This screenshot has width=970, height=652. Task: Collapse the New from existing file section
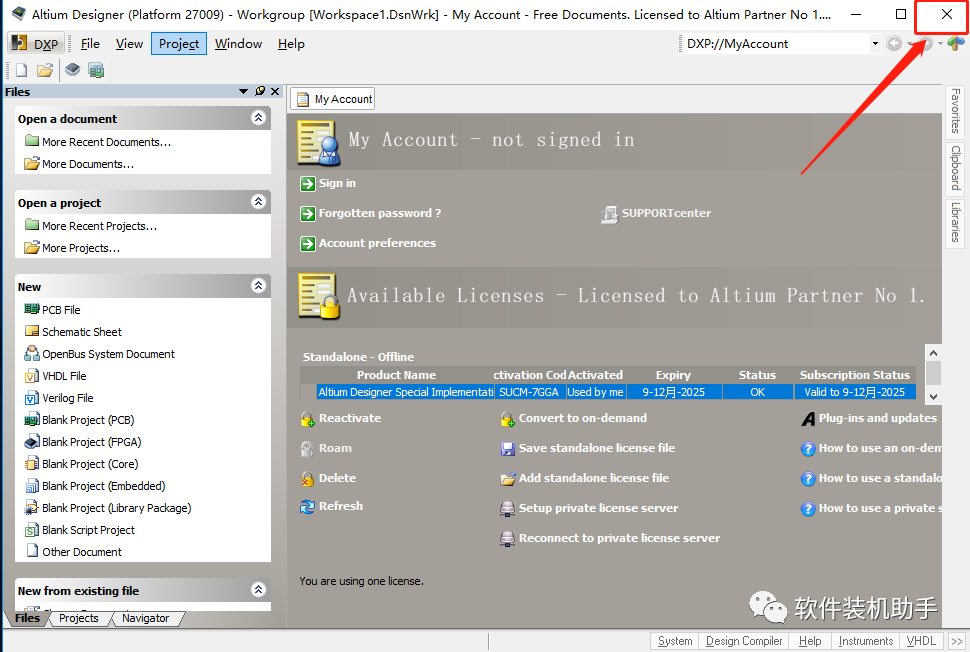[x=259, y=590]
